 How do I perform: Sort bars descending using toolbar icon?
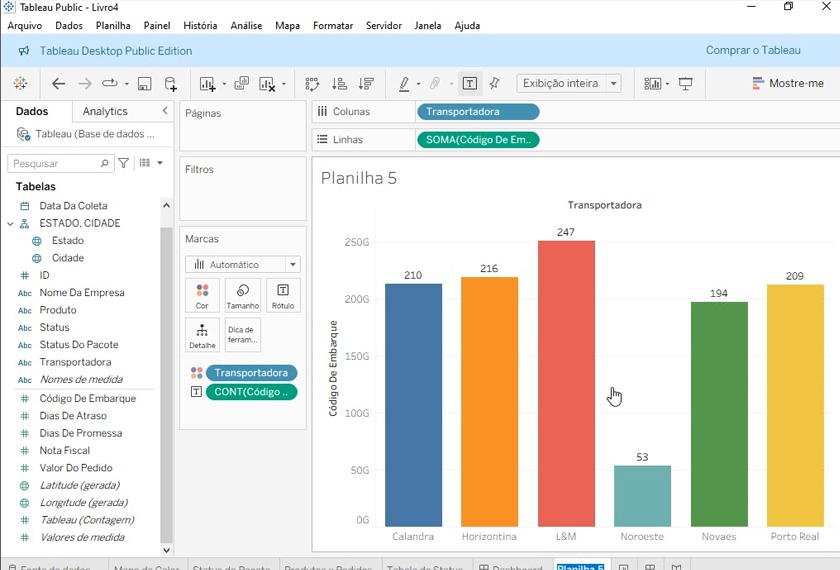pyautogui.click(x=366, y=84)
